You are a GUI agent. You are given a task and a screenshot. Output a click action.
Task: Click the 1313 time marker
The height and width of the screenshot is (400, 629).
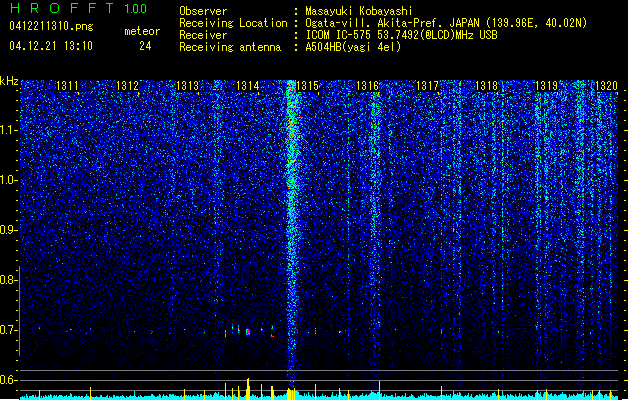(x=187, y=86)
